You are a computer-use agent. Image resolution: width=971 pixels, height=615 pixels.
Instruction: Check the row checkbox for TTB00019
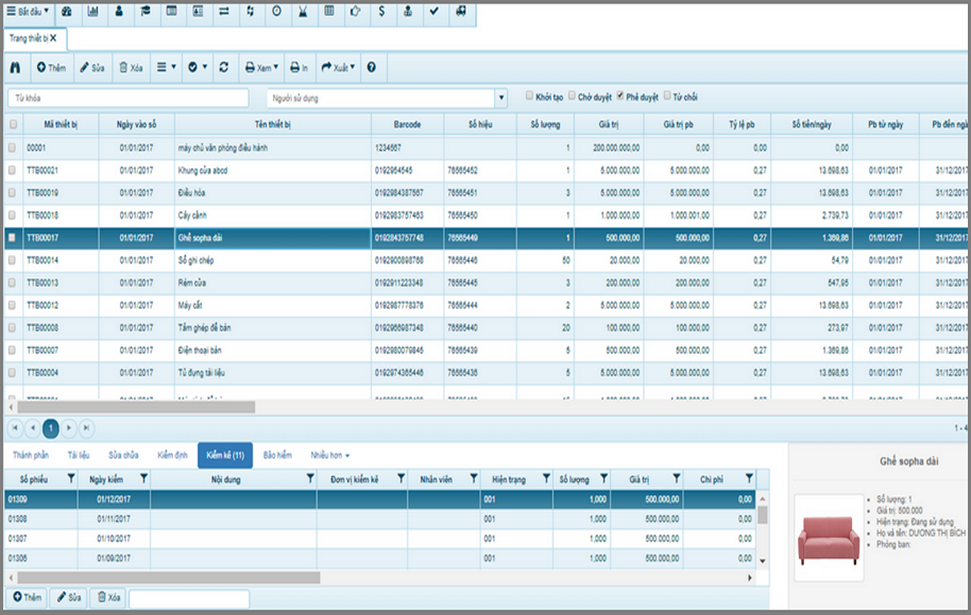(12, 193)
